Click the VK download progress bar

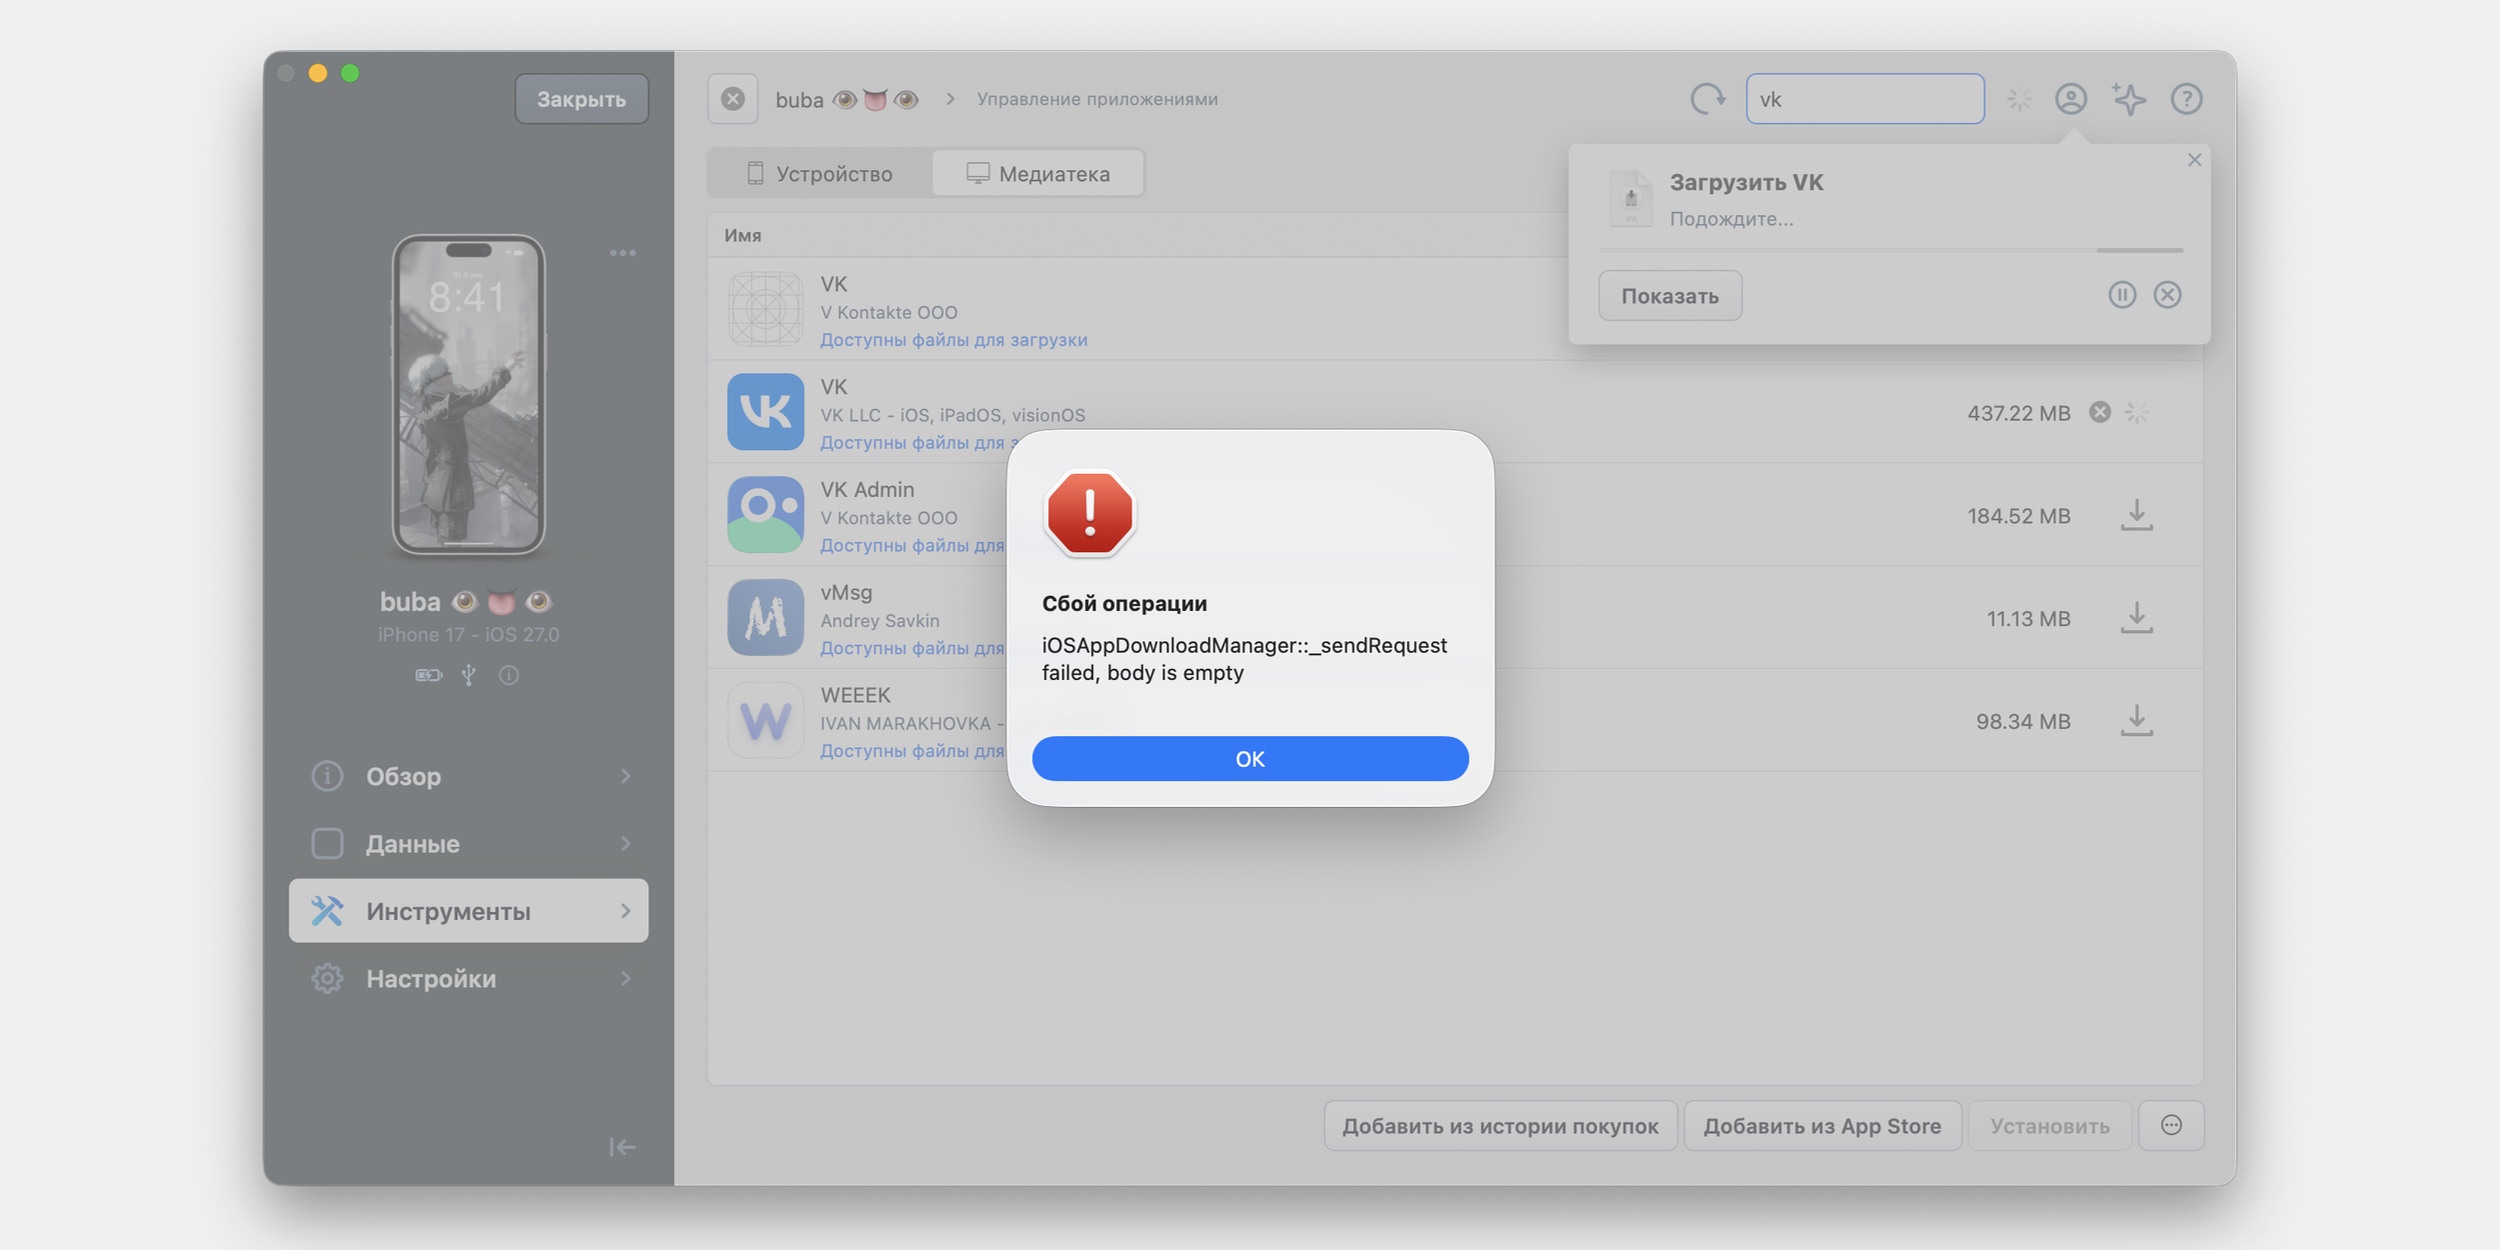(x=1890, y=250)
